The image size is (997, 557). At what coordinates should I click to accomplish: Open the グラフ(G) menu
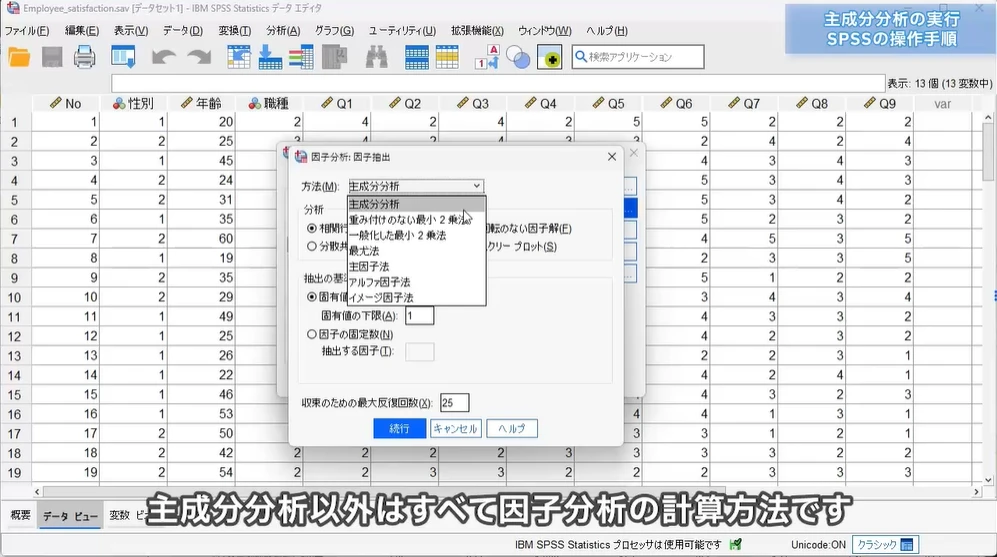[334, 31]
